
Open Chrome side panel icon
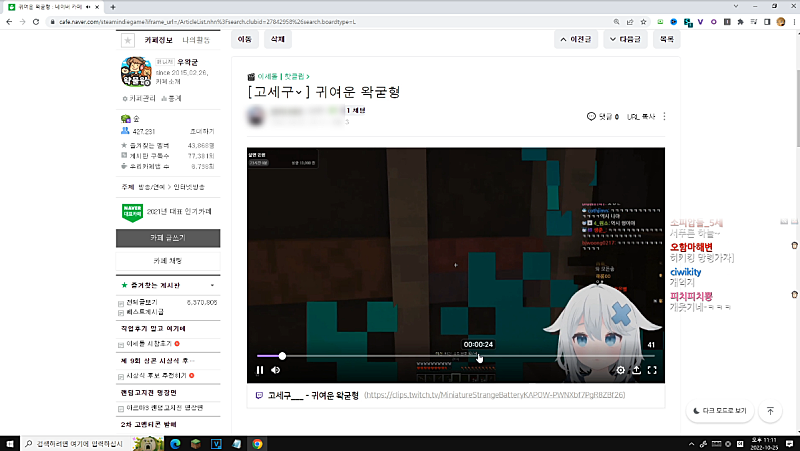(767, 22)
